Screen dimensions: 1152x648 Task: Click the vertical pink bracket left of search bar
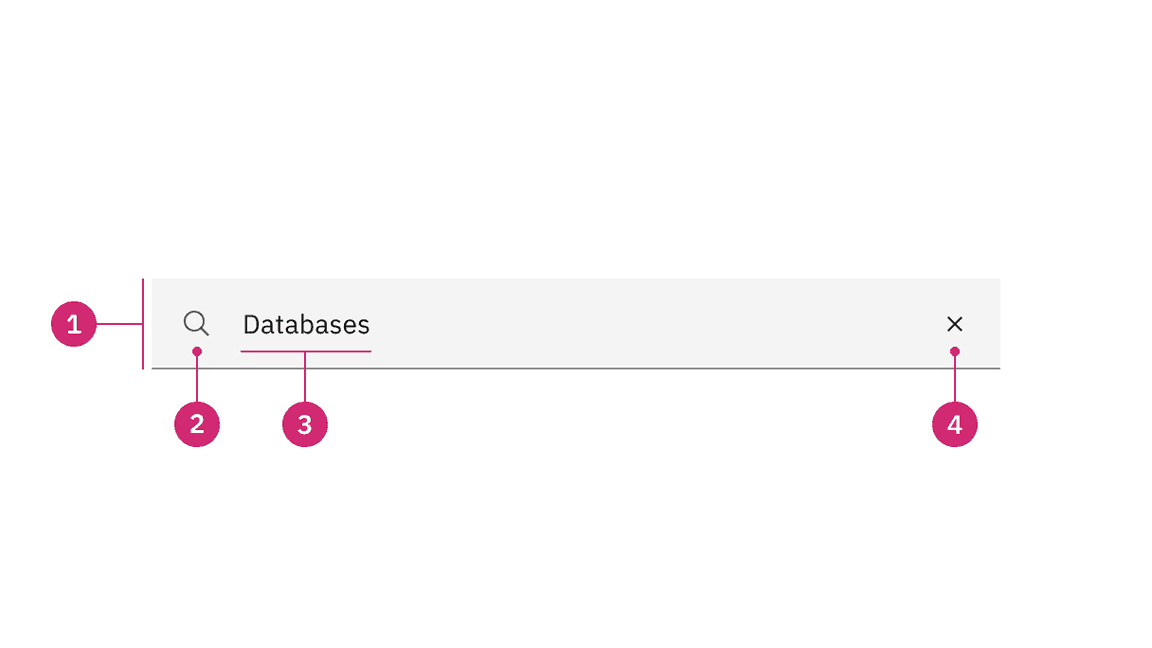pyautogui.click(x=143, y=300)
